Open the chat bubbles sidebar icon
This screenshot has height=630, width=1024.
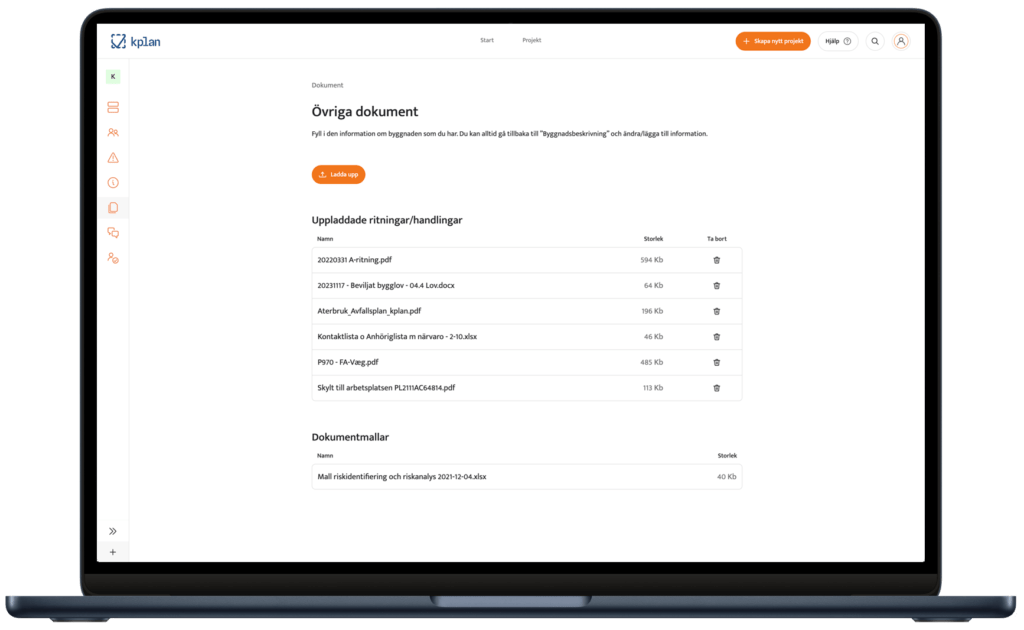point(113,233)
